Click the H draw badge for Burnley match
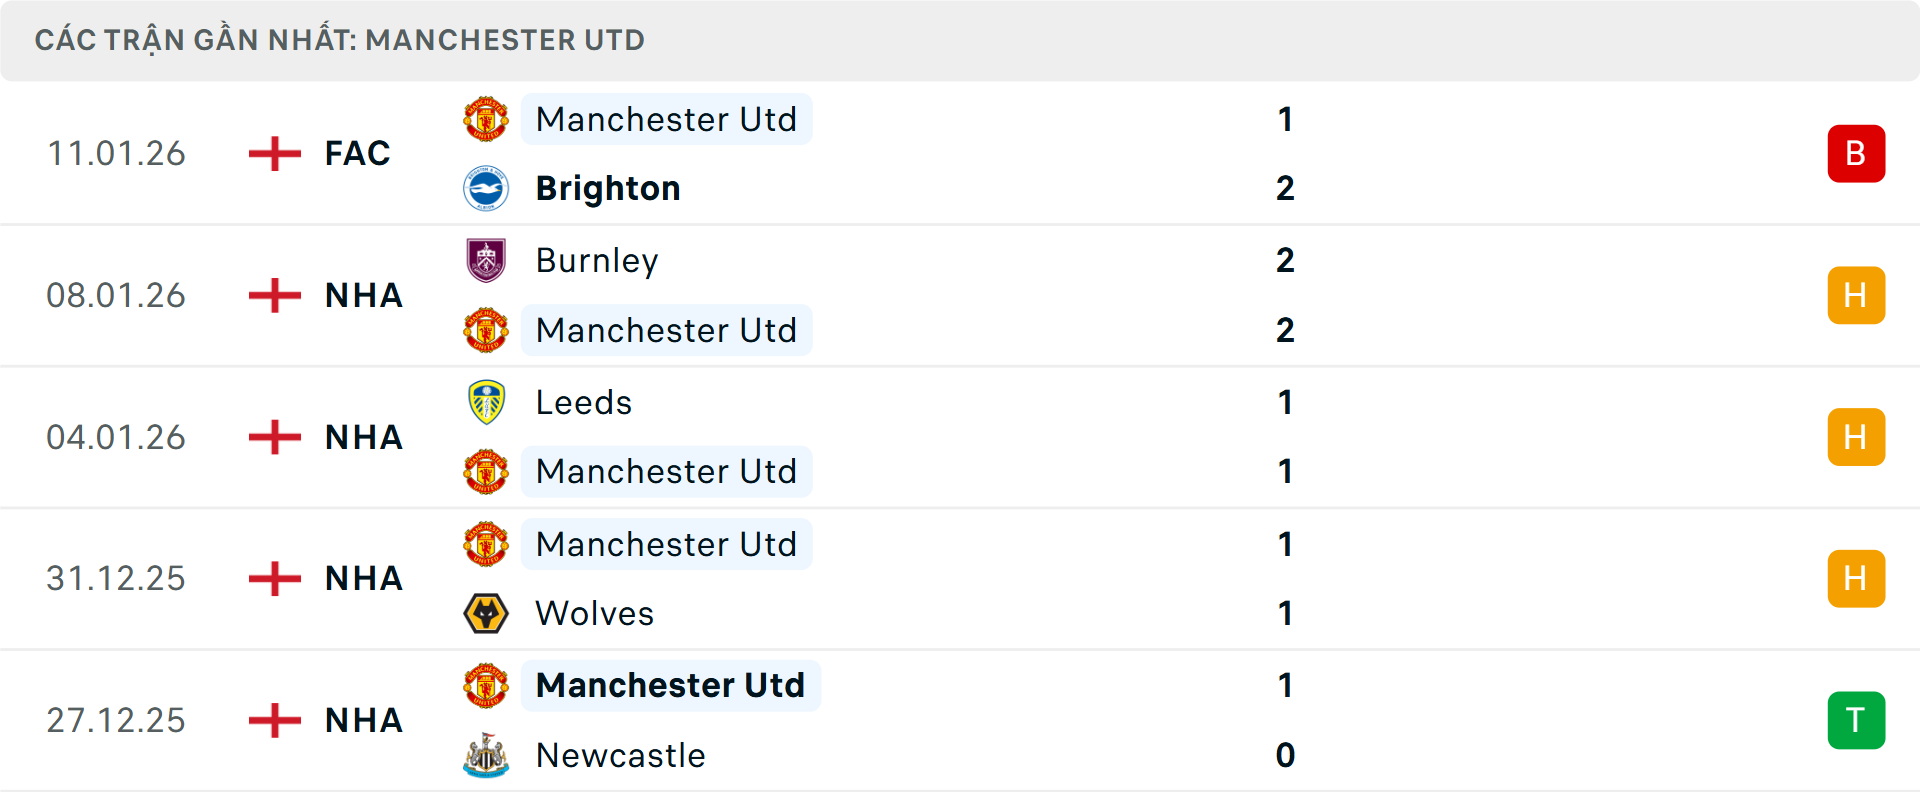1920x792 pixels. pos(1856,295)
